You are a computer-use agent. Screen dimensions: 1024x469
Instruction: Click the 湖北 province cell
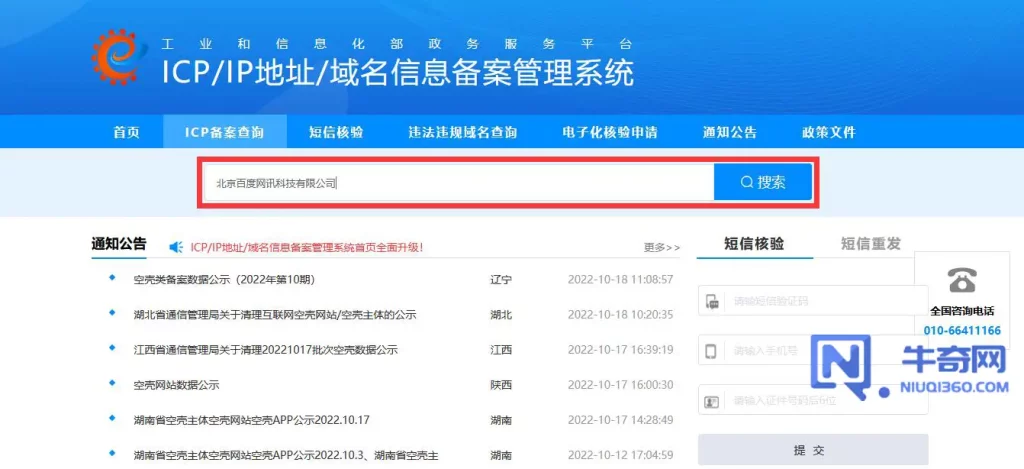click(x=501, y=315)
